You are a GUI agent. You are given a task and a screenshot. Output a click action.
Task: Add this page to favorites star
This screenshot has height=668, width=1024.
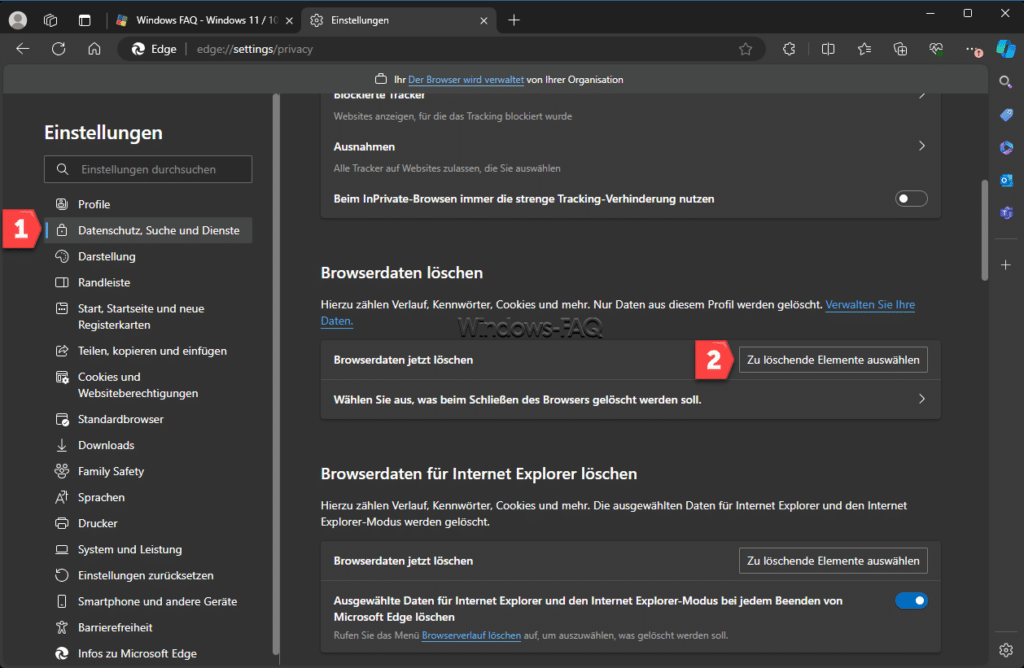coord(745,49)
